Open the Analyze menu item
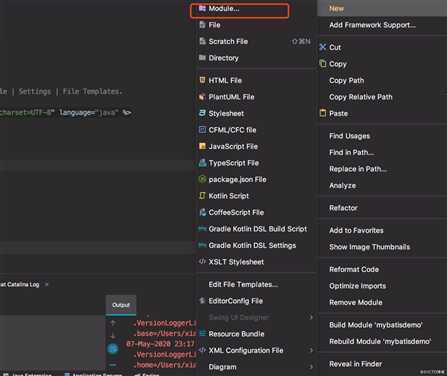The width and height of the screenshot is (447, 376). (342, 186)
